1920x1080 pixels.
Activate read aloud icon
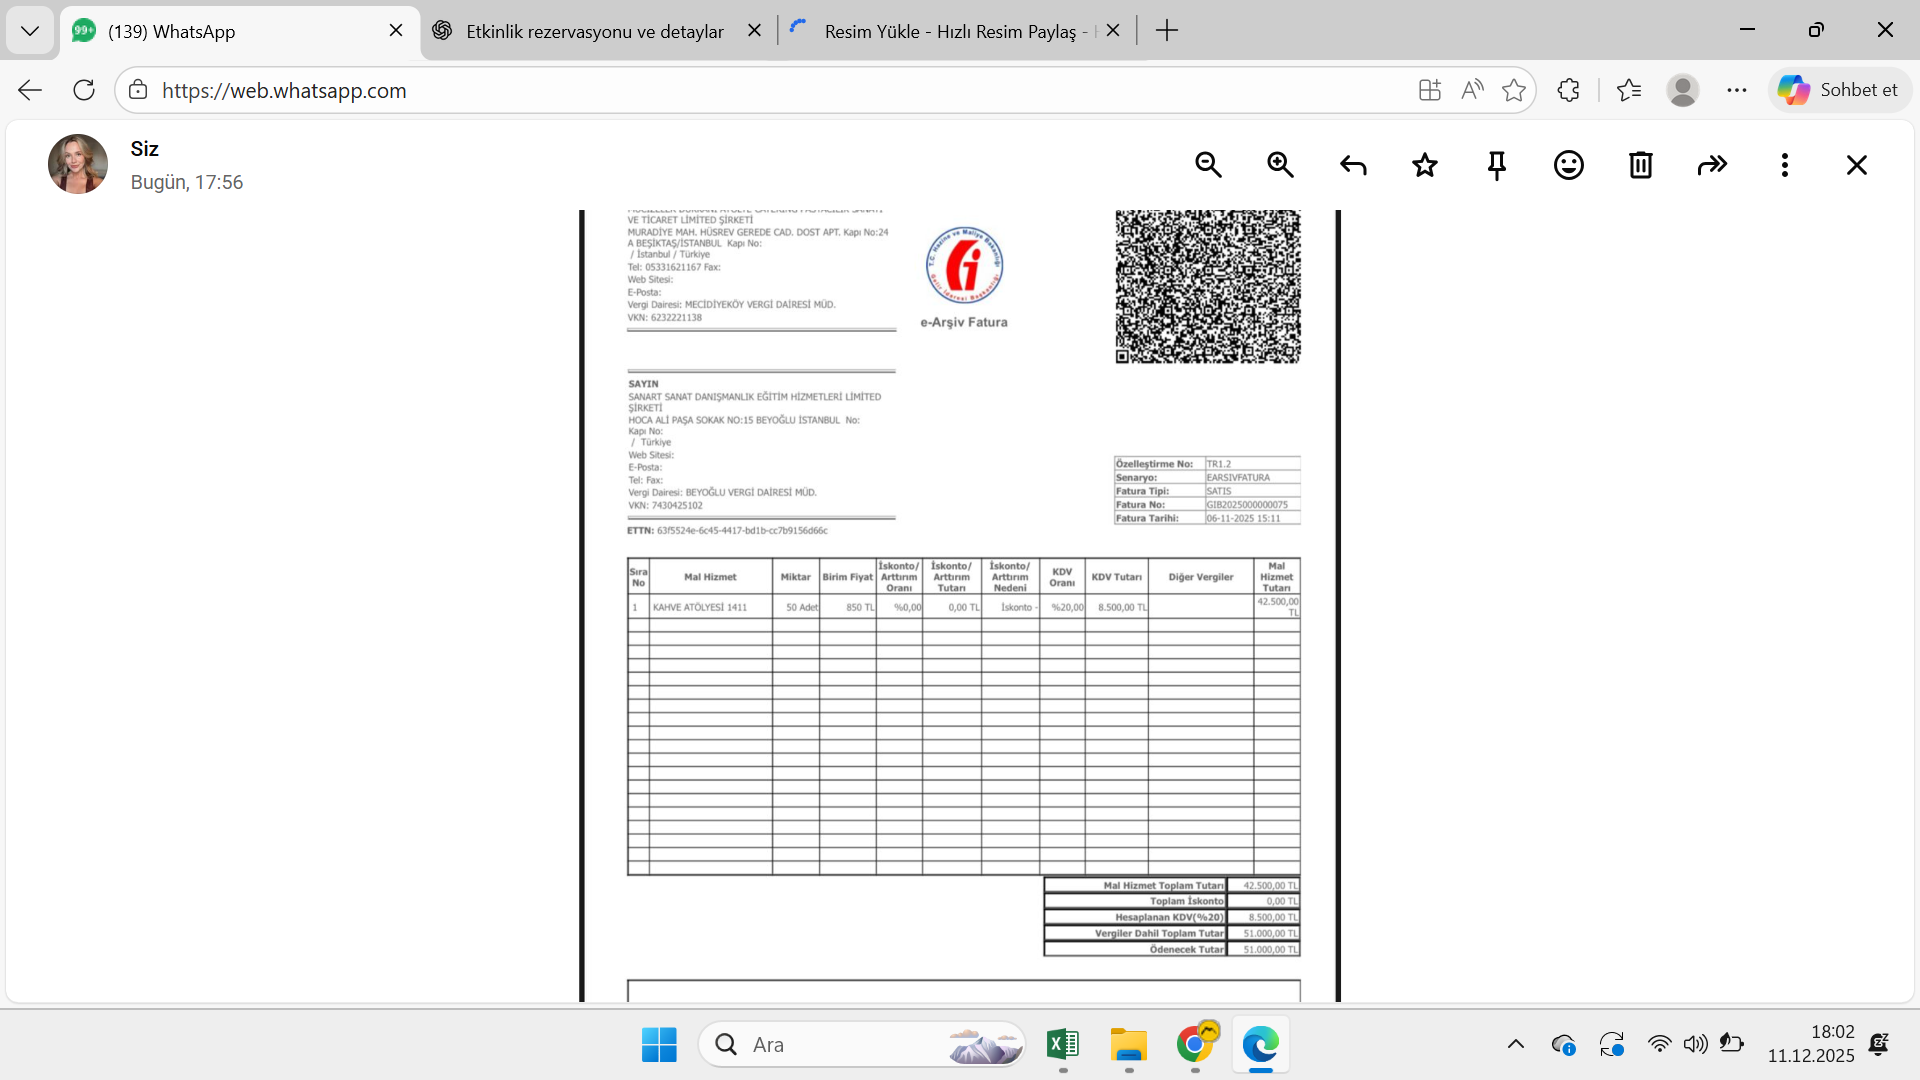tap(1472, 90)
